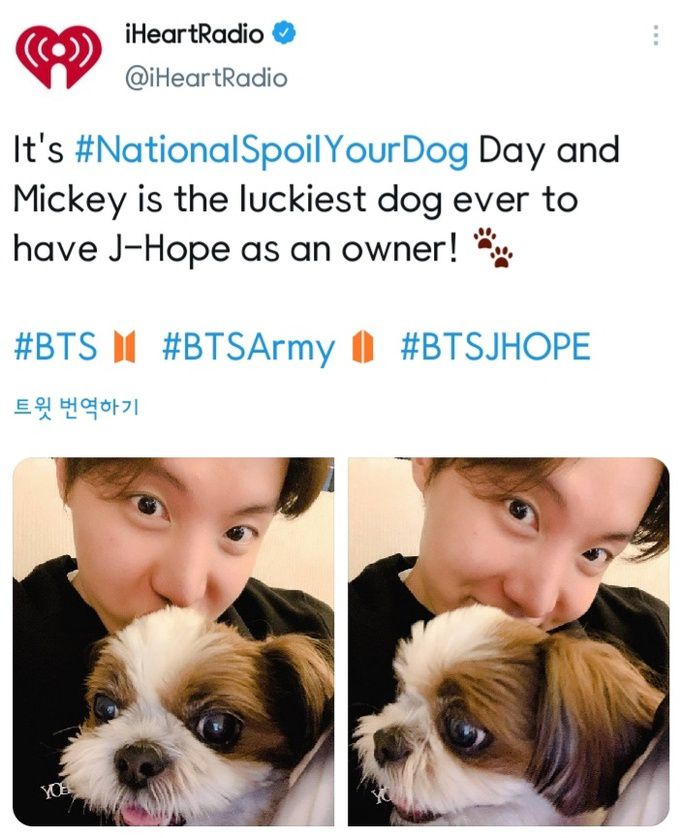Viewport: 680px width, 838px height.
Task: Click the blue verified badge
Action: (x=284, y=34)
